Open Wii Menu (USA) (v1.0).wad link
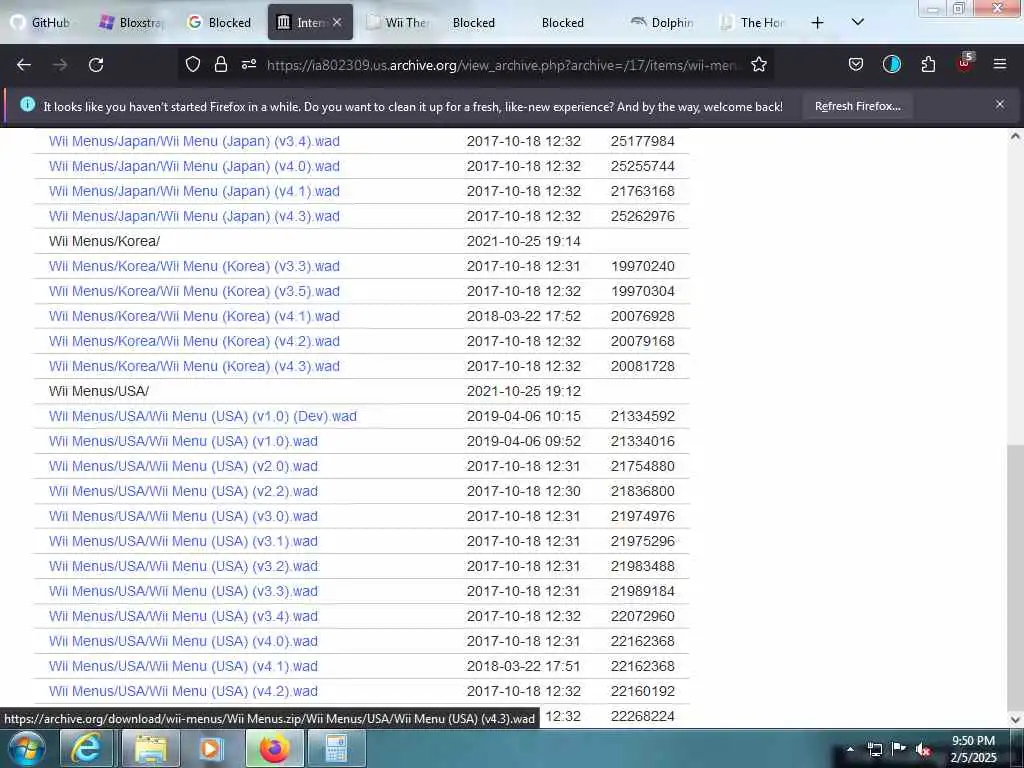The width and height of the screenshot is (1024, 768). [x=183, y=441]
